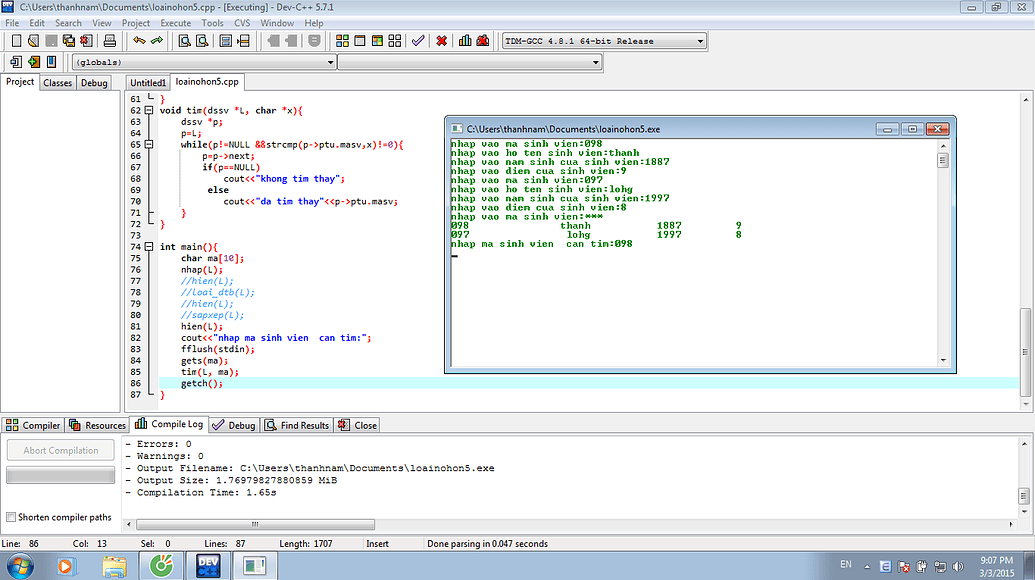Viewport: 1035px width, 580px height.
Task: Click the Debug checkmark icon
Action: pyautogui.click(x=417, y=40)
